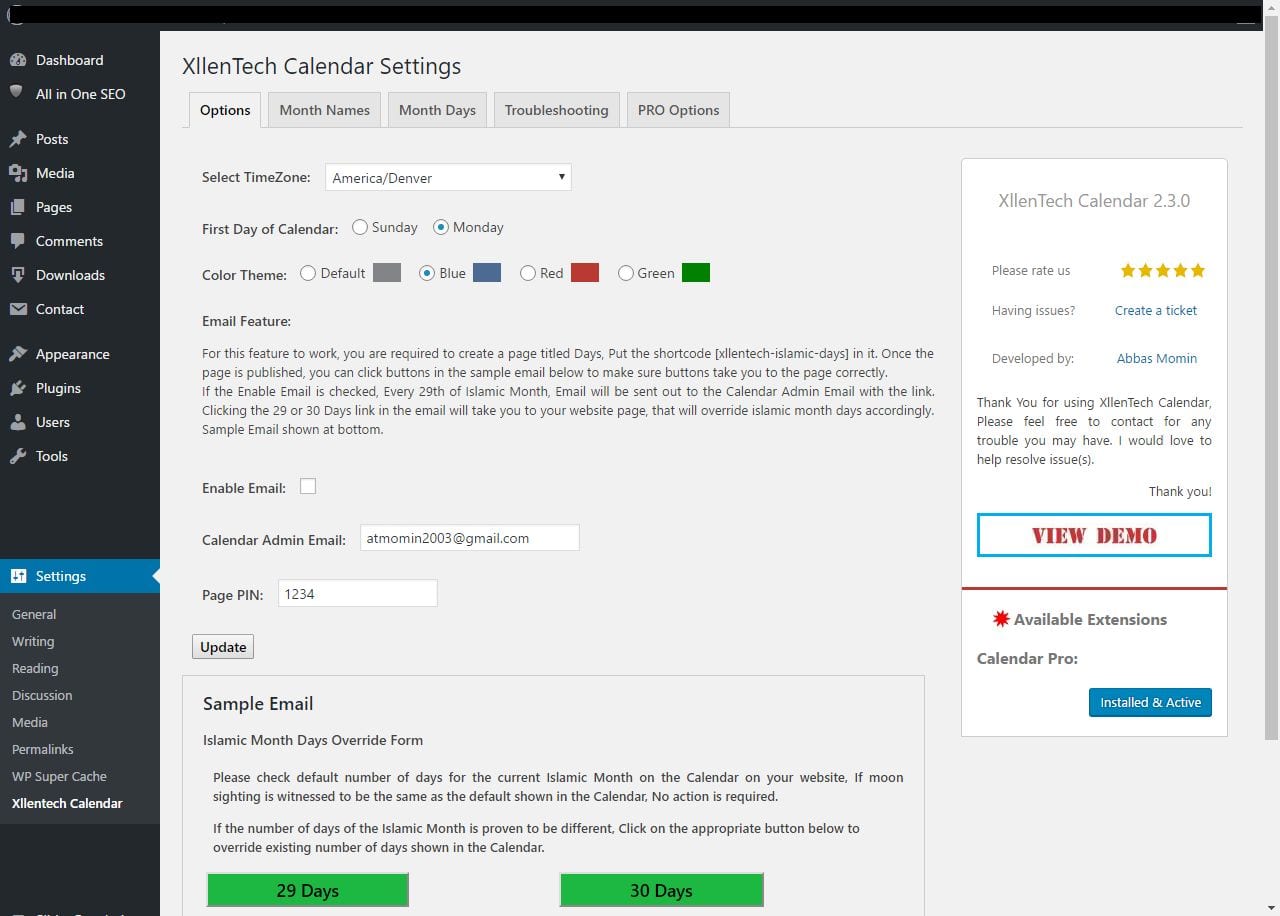
Task: Switch to the Month Names tab
Action: pos(324,110)
